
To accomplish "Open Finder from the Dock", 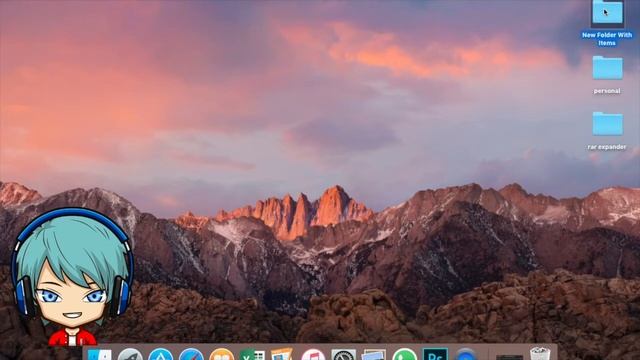I will click(x=100, y=355).
